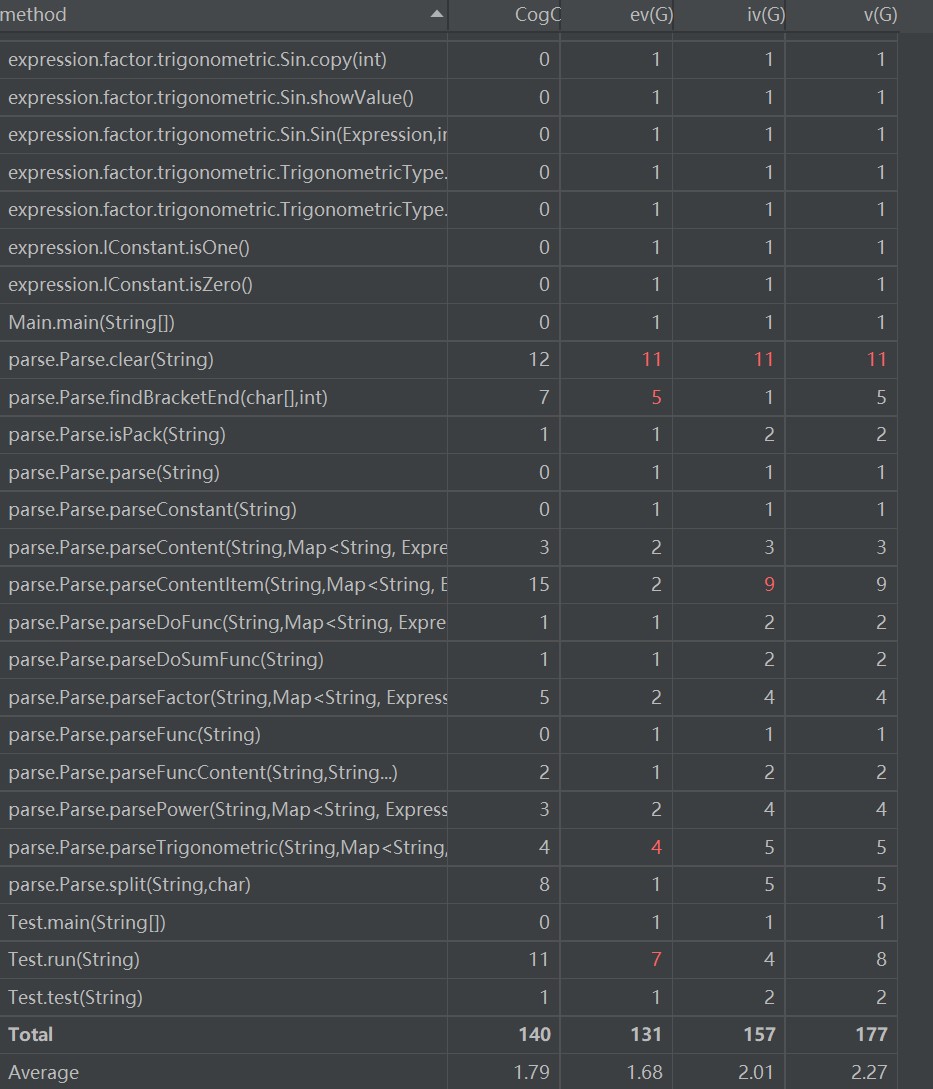The image size is (933, 1089).
Task: Select parse.Parse.parseContentItem row
Action: tap(449, 585)
